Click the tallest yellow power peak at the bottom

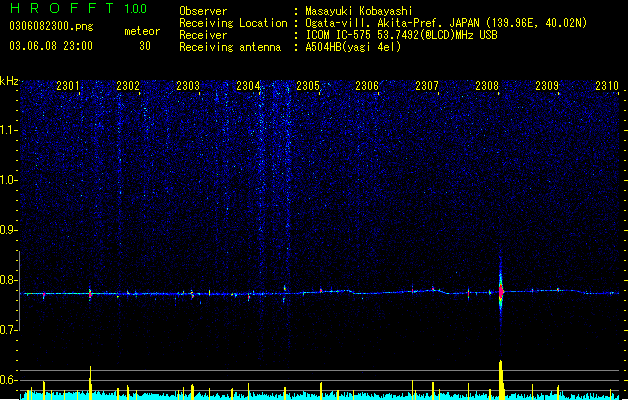(x=501, y=380)
